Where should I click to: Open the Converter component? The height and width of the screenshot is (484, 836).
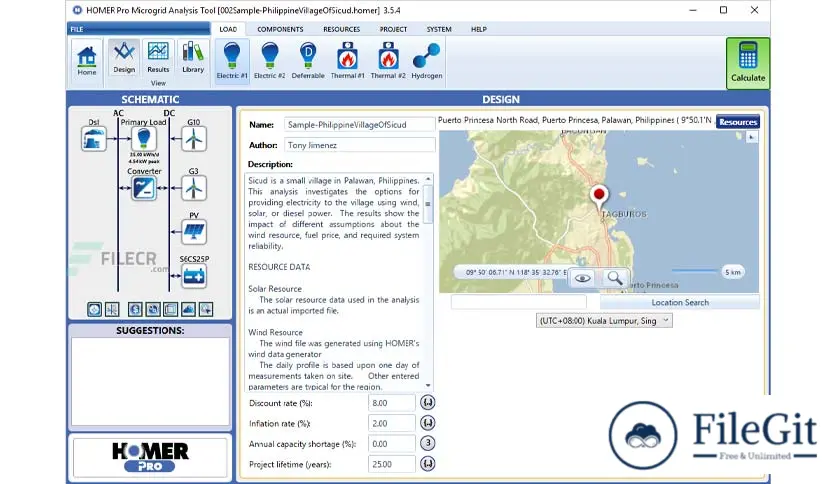click(144, 188)
